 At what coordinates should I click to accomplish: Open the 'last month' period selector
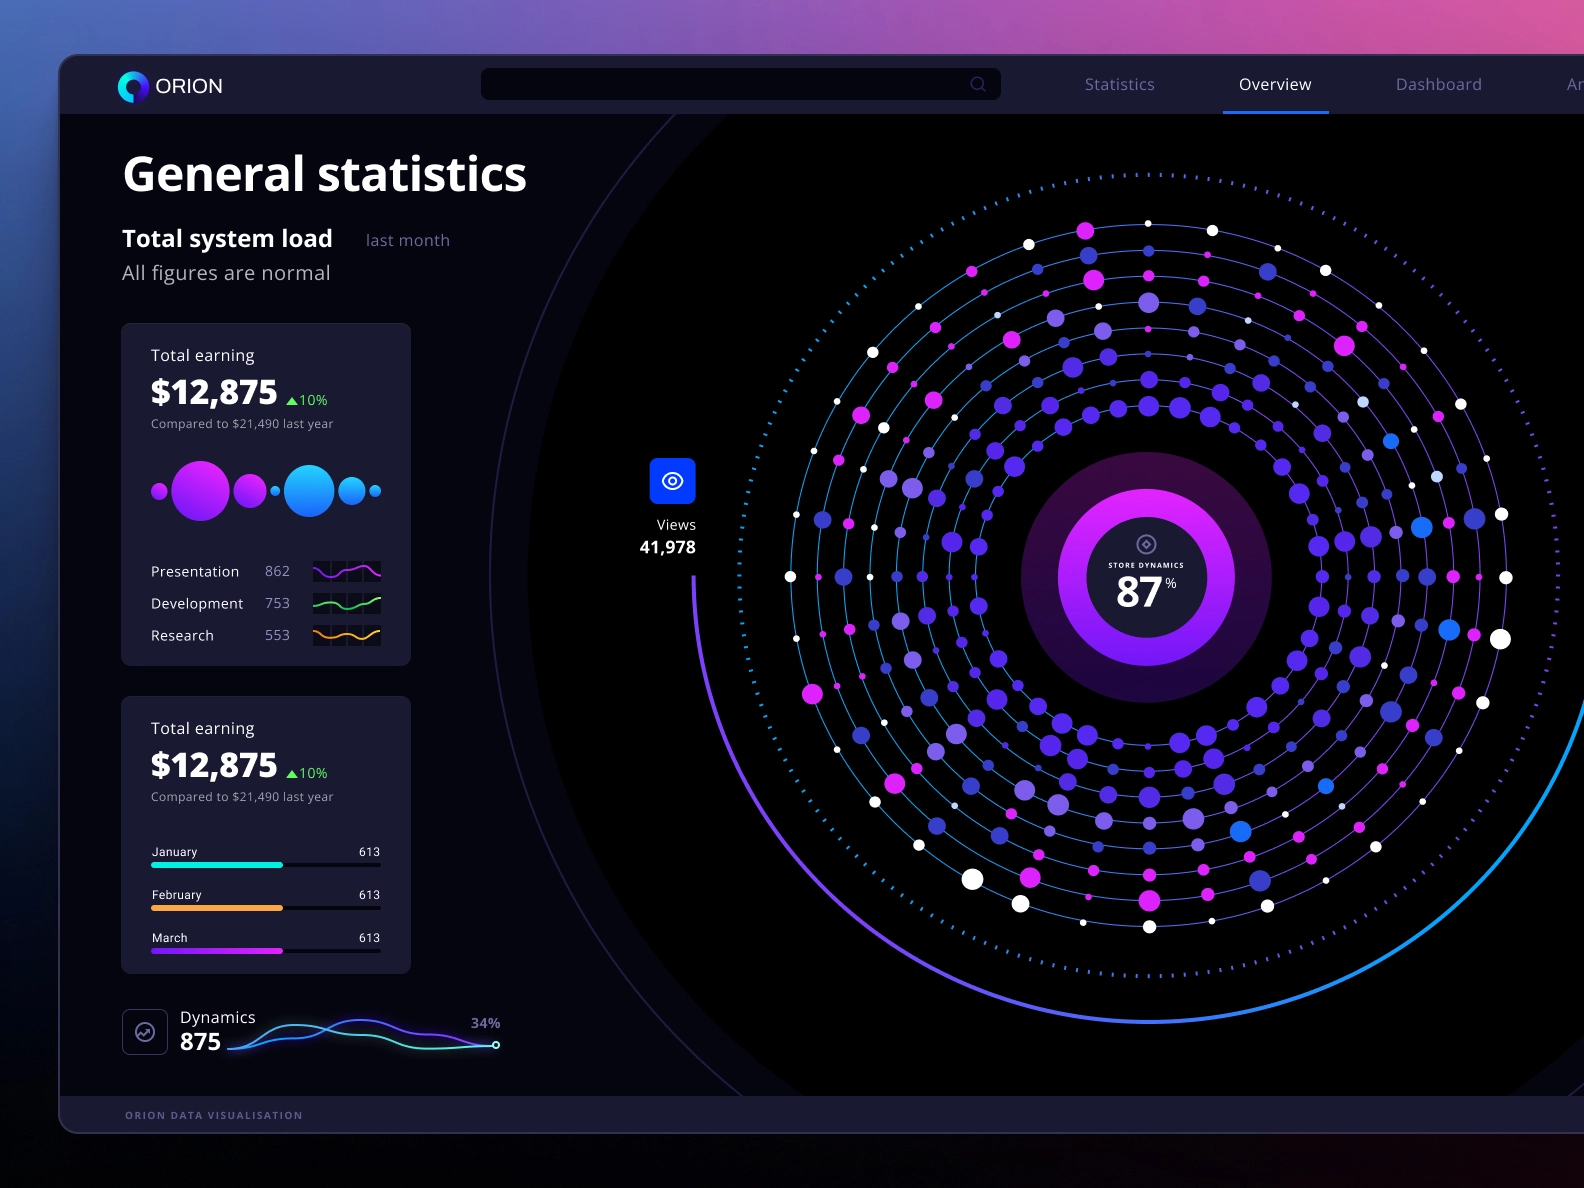click(407, 241)
